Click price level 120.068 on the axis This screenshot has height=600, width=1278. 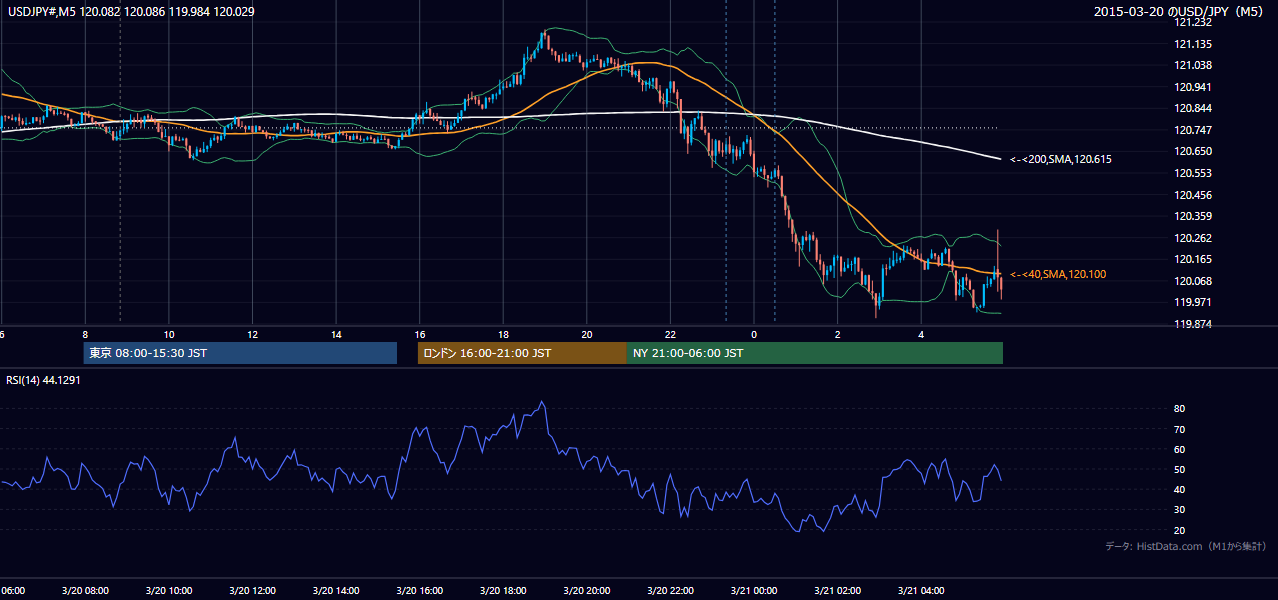1193,281
